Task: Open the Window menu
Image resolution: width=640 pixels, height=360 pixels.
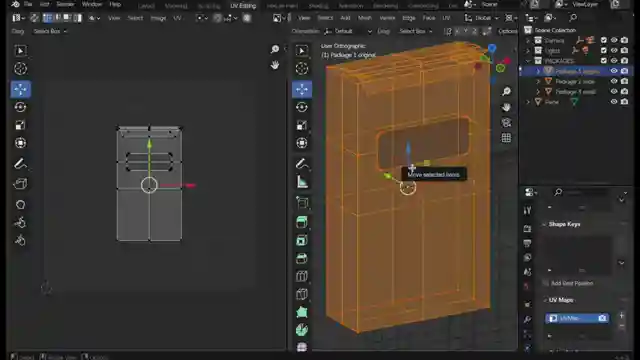Action: (92, 4)
